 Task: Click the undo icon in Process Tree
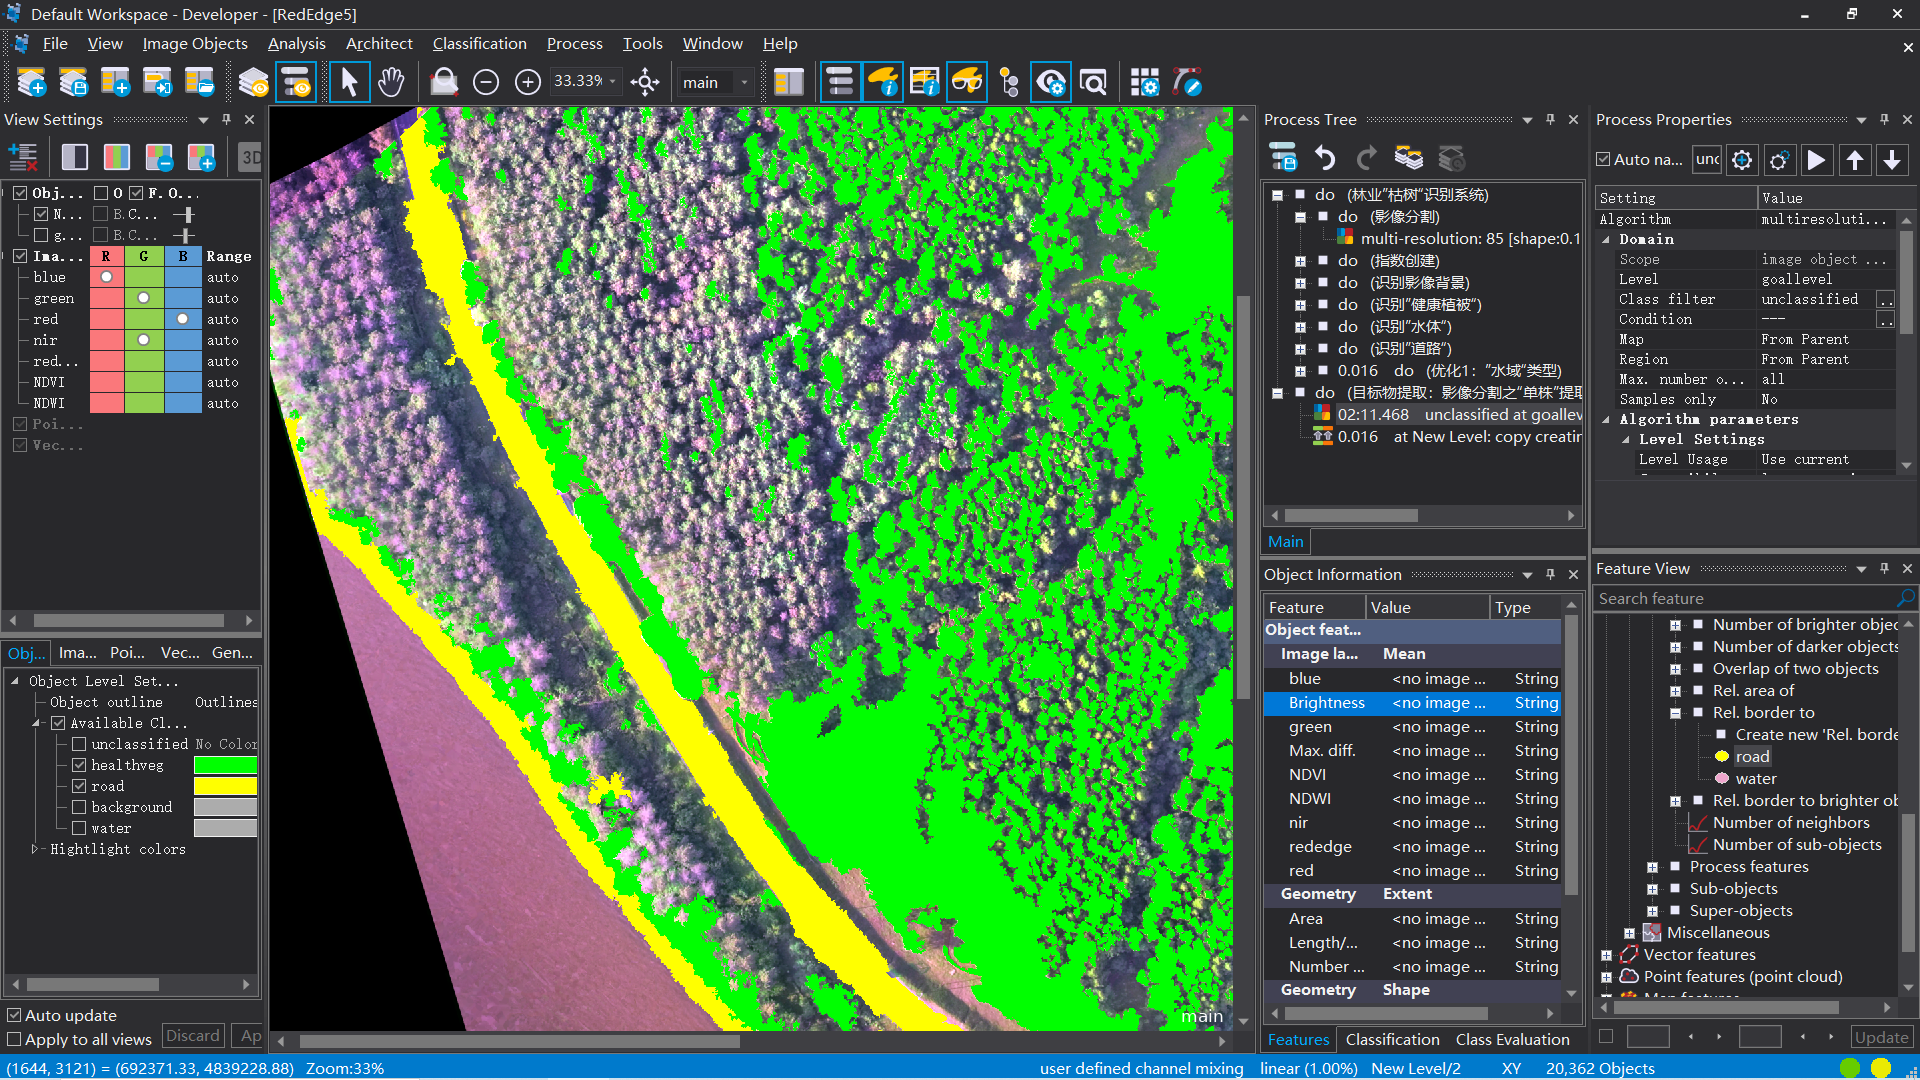pos(1325,158)
